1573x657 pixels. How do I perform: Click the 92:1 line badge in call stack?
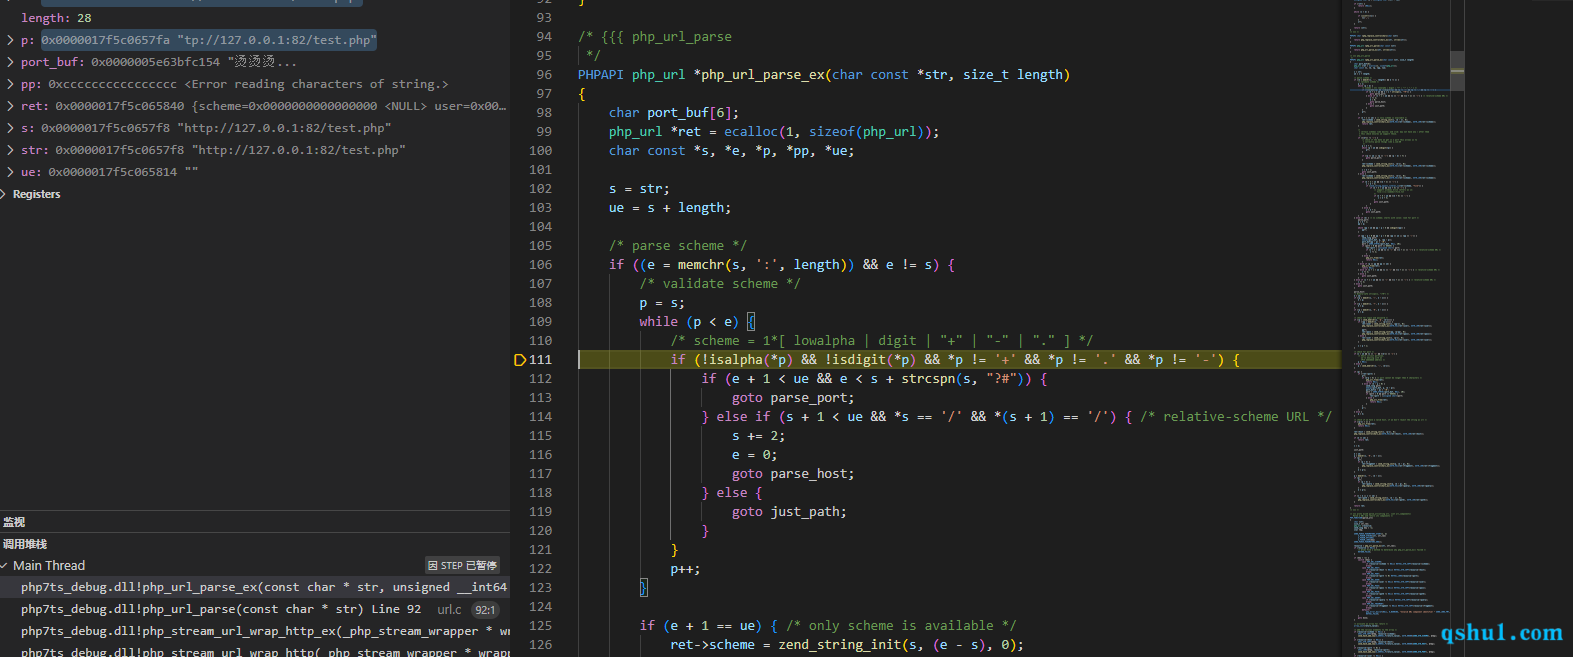[485, 610]
